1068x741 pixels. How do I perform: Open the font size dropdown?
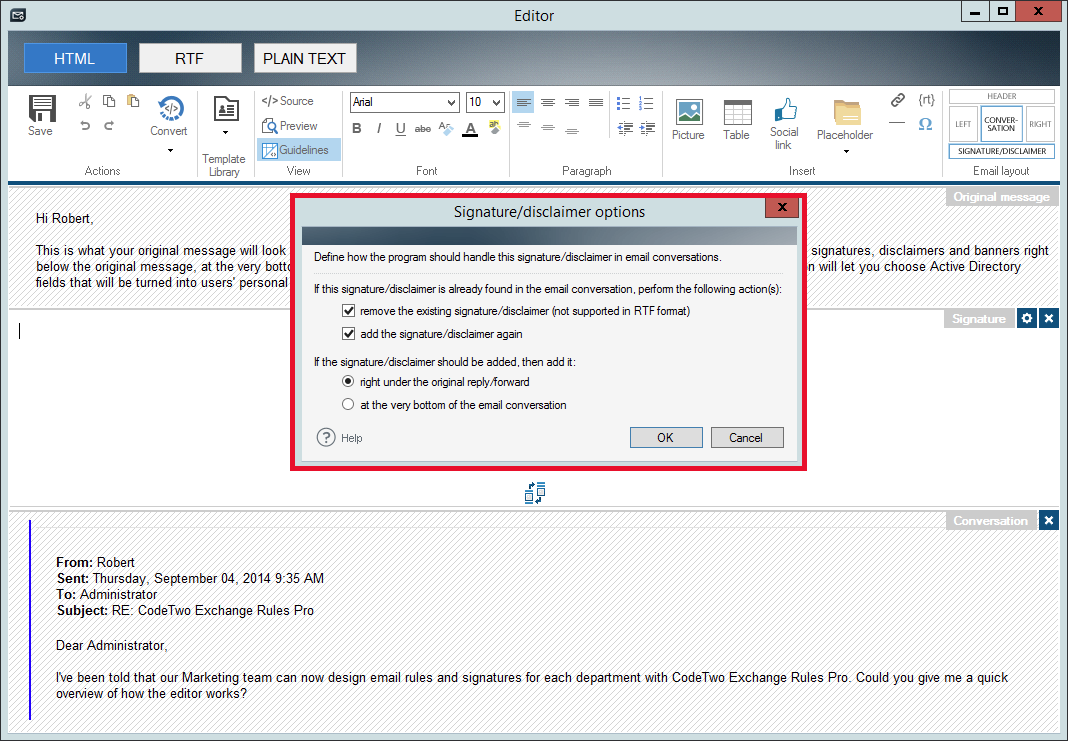(497, 102)
